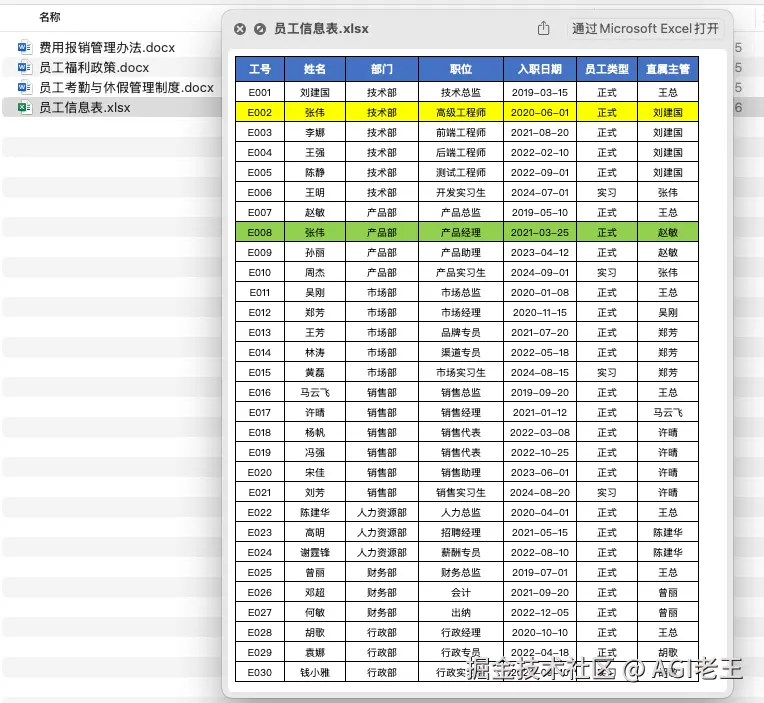Click cell E001 in the table
764x703 pixels.
[260, 92]
